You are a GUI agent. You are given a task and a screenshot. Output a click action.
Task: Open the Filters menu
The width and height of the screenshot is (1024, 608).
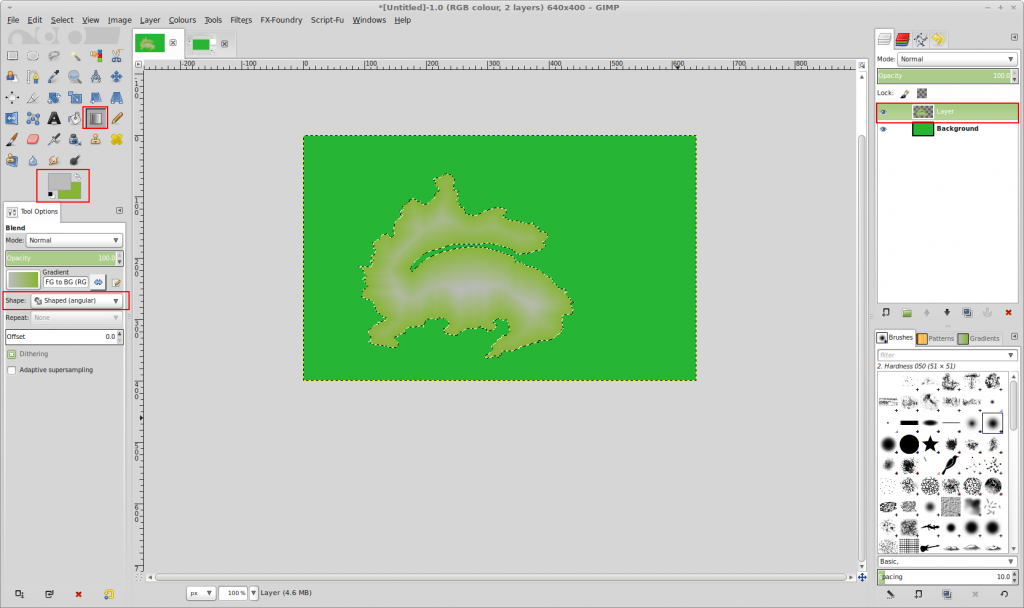240,19
